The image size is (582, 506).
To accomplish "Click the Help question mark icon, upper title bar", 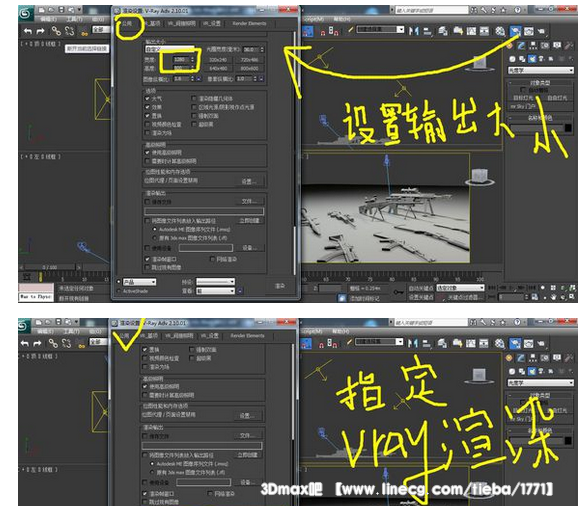I will point(517,10).
